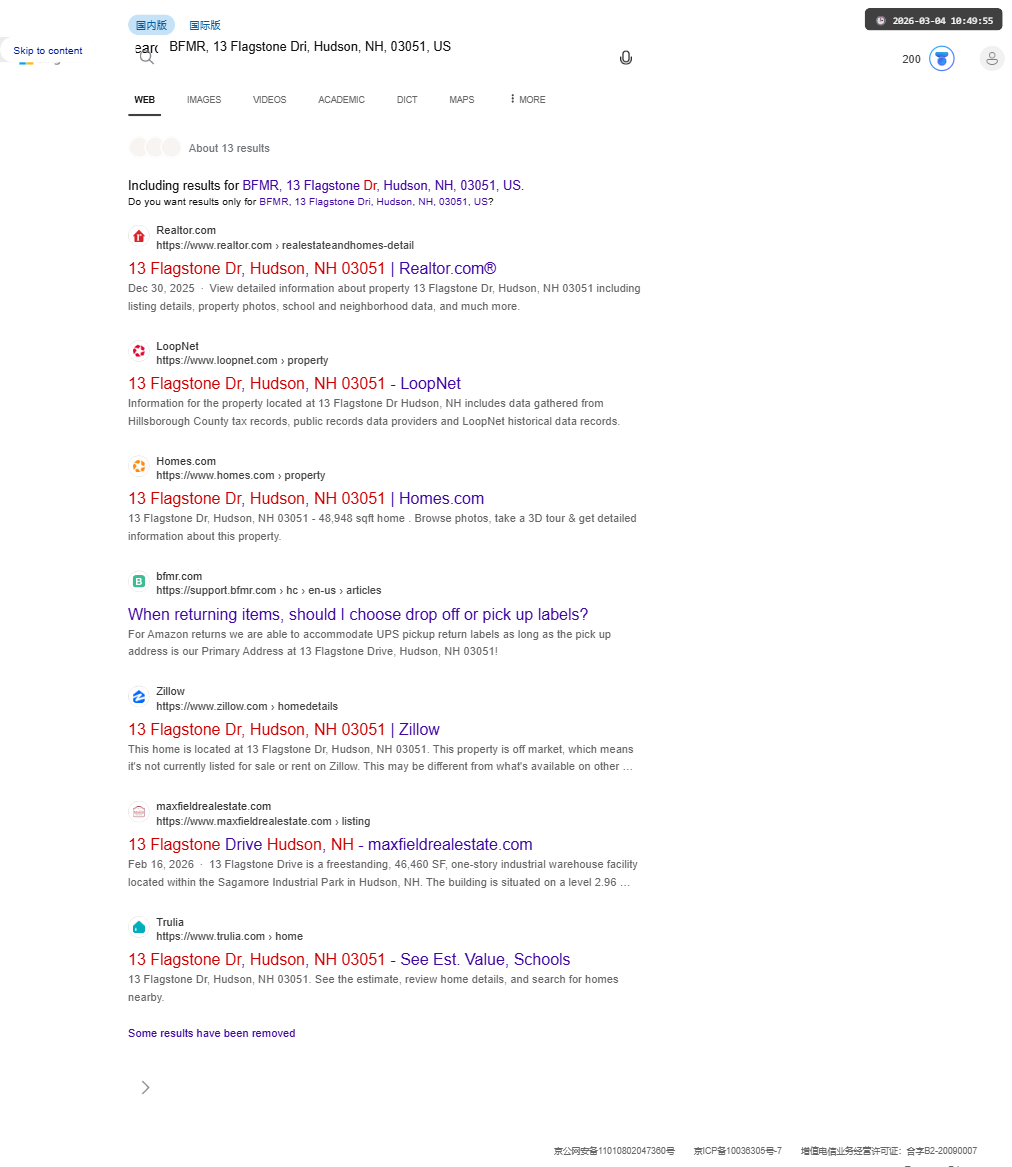Click the Zillow favicon icon
Image resolution: width=1012 pixels, height=1167 pixels.
[138, 697]
